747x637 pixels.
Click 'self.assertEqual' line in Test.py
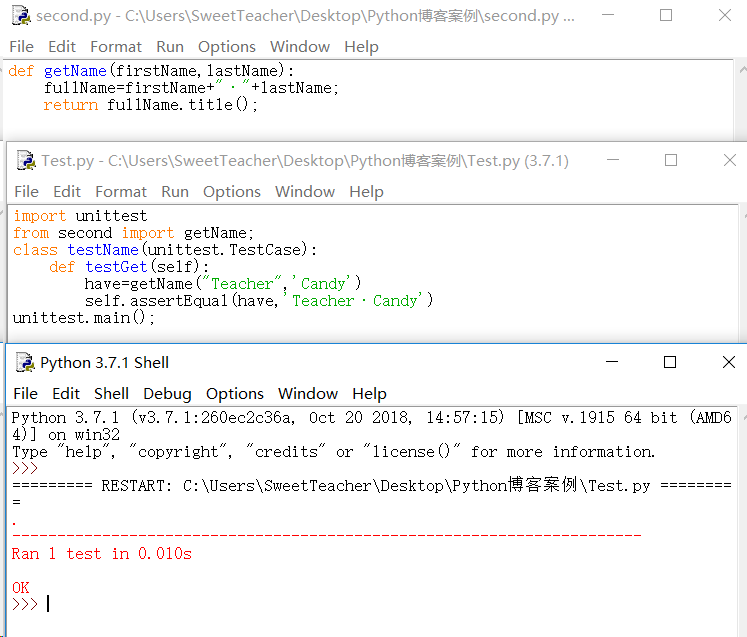(259, 301)
